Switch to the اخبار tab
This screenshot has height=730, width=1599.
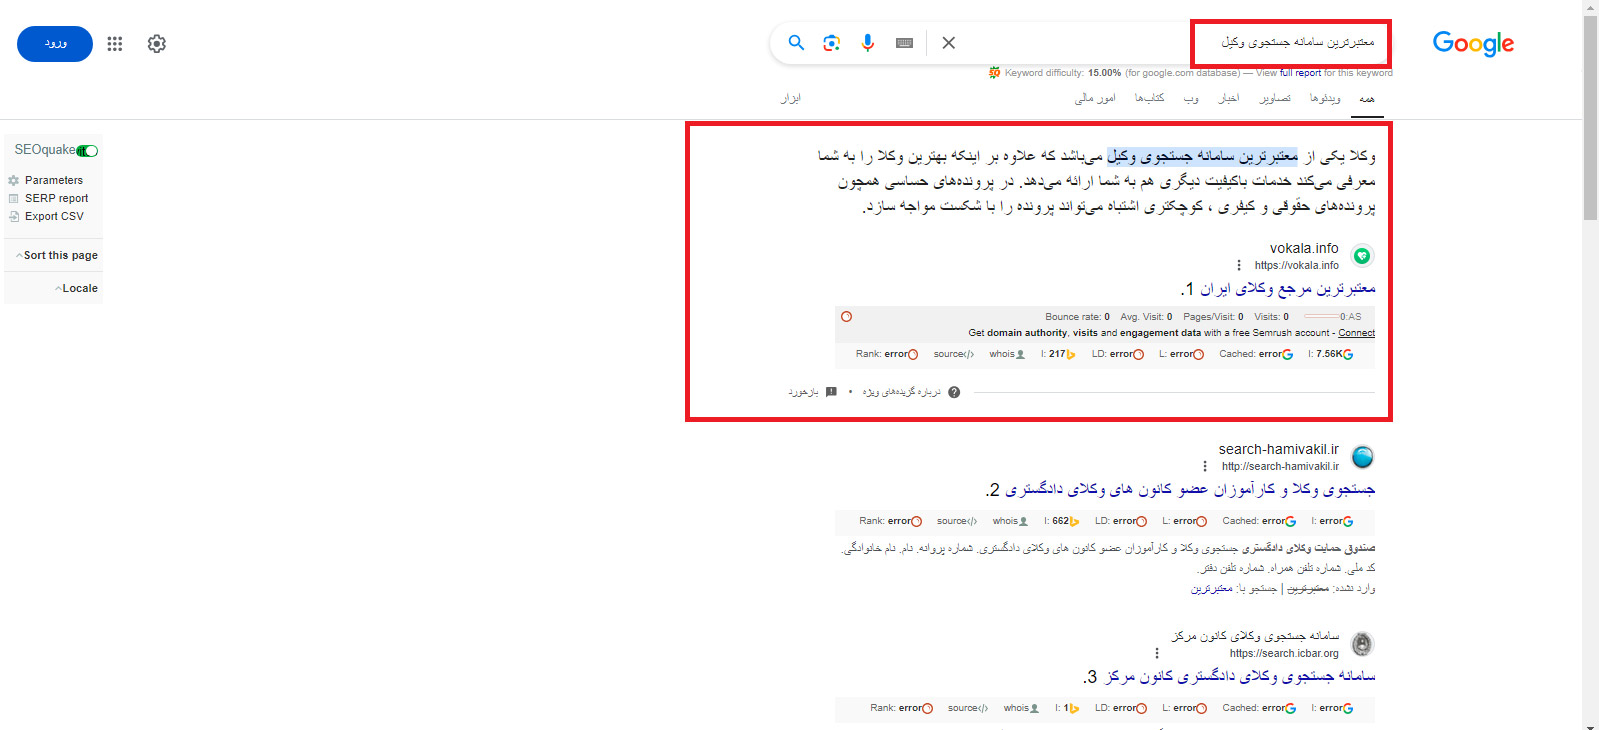pos(1229,98)
